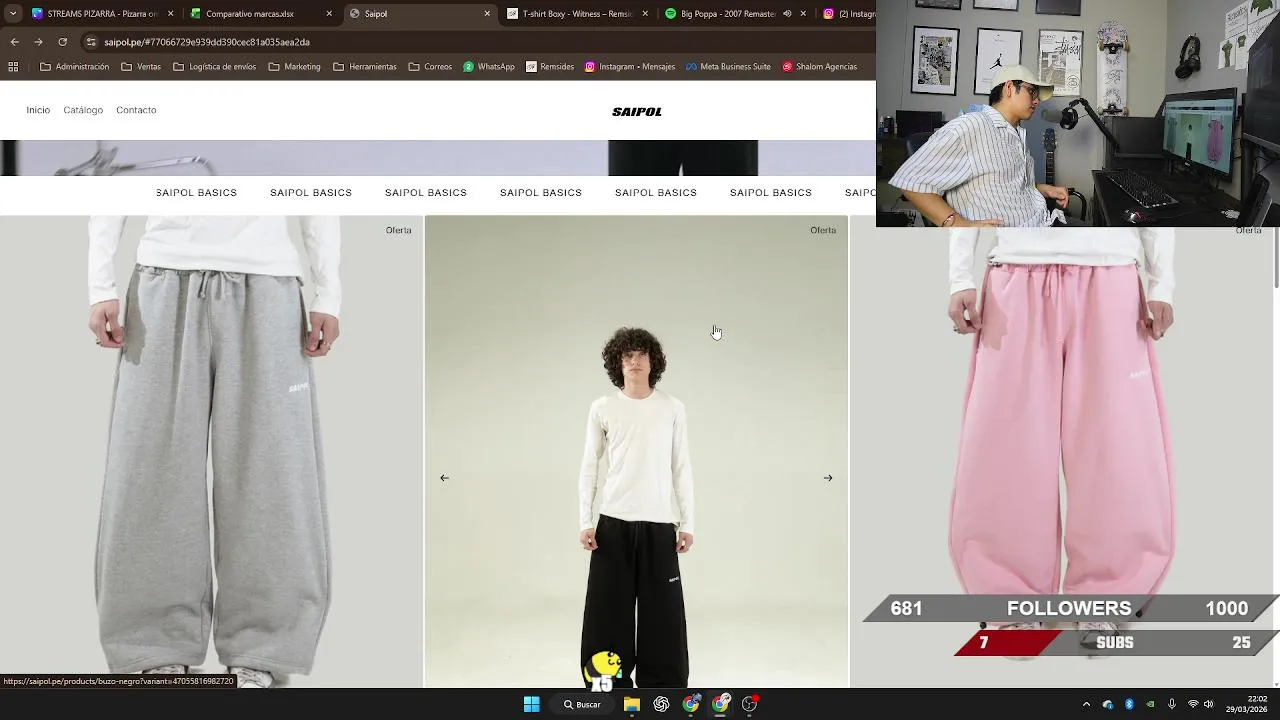Show hidden system tray icons
The width and height of the screenshot is (1280, 720).
(x=1086, y=704)
